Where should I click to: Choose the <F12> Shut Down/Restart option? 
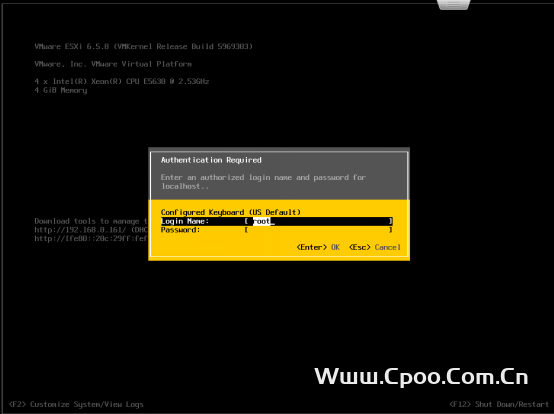coord(499,404)
